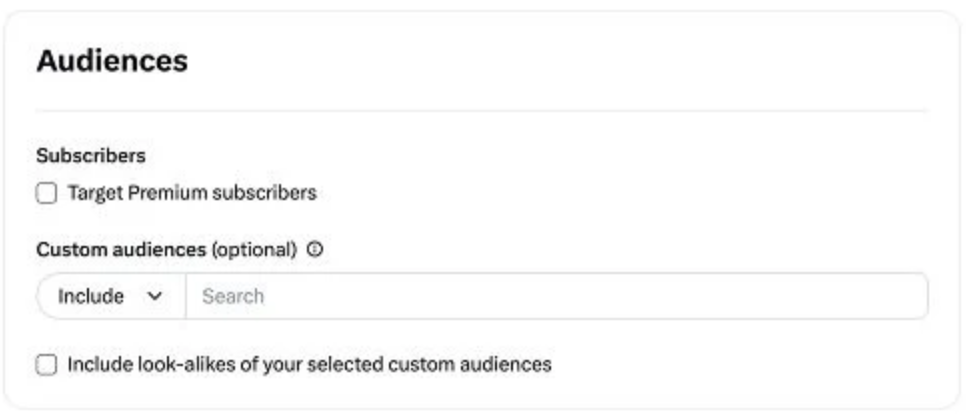The image size is (966, 418).
Task: Click the Audiences section heading
Action: click(112, 61)
